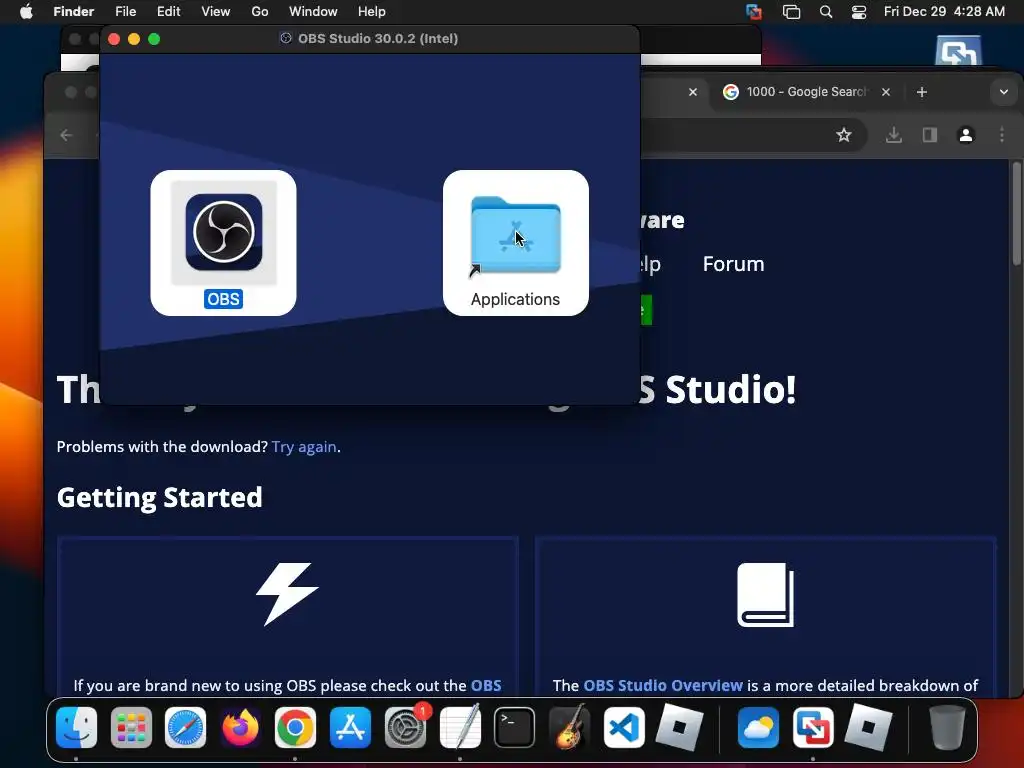Close the 1000 - Google Search tab

click(886, 92)
